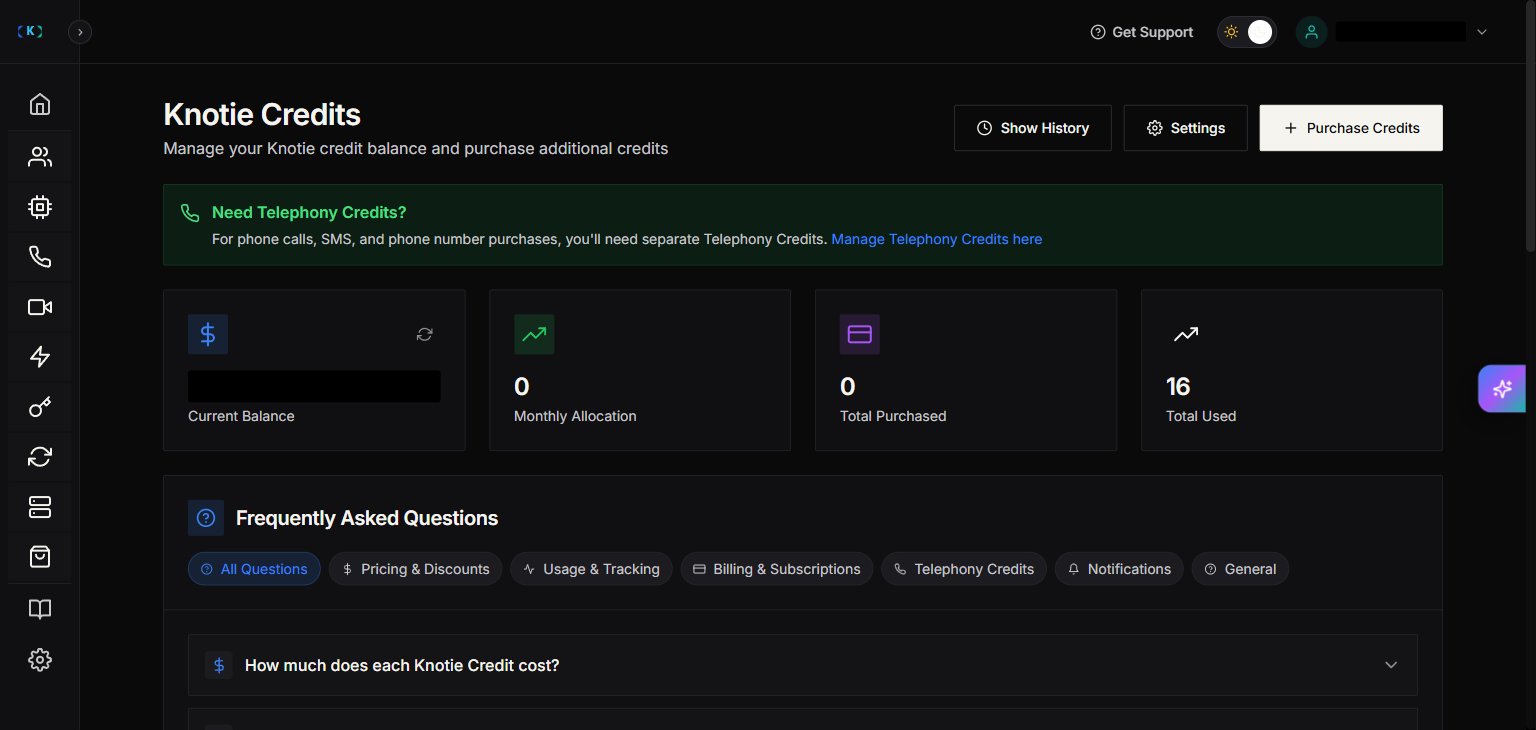Select the Usage & Tracking tab
Image resolution: width=1536 pixels, height=730 pixels.
591,569
